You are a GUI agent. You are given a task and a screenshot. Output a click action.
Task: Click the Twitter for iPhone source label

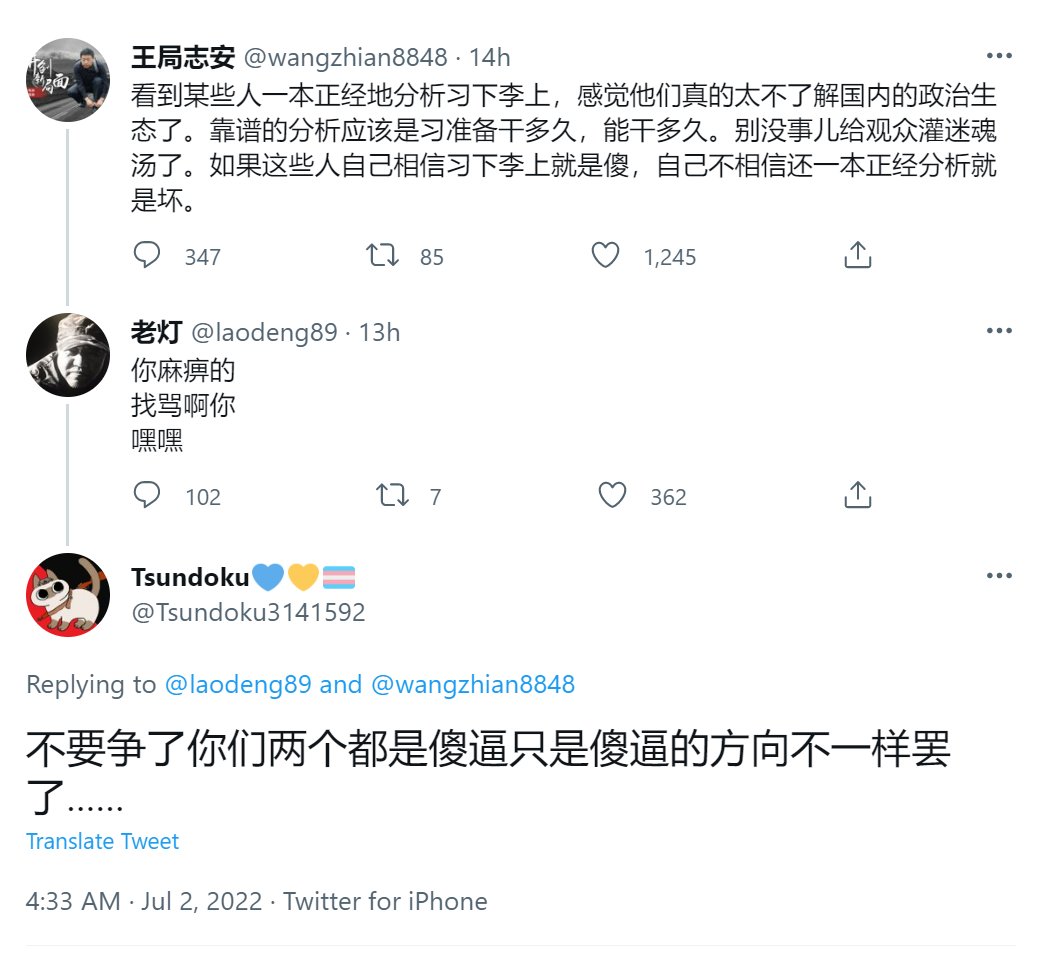pyautogui.click(x=385, y=901)
